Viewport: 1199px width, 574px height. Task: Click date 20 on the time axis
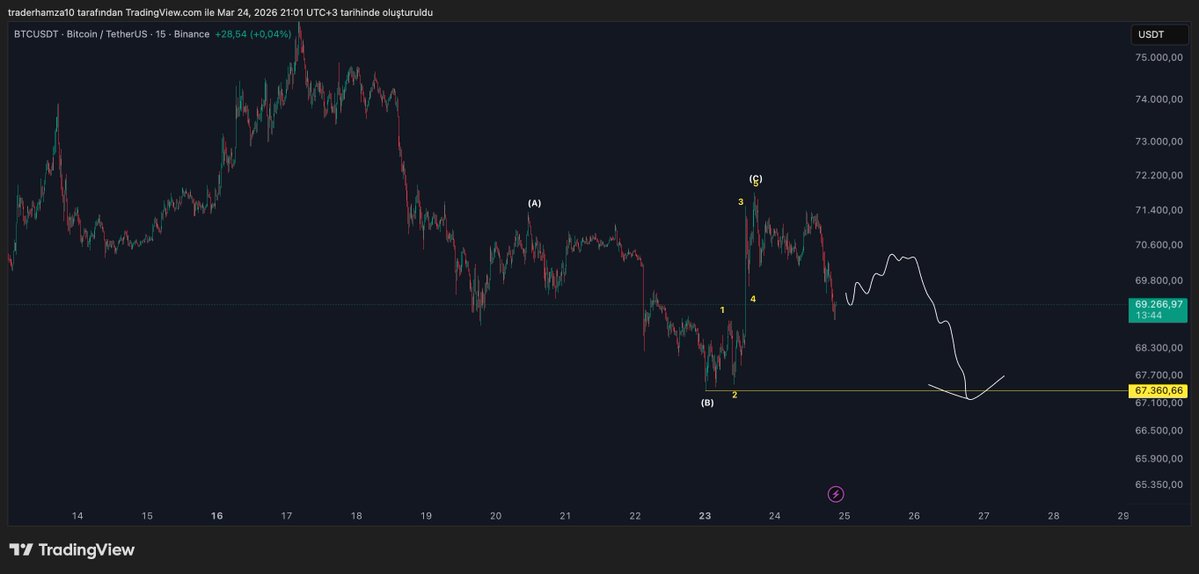(496, 516)
